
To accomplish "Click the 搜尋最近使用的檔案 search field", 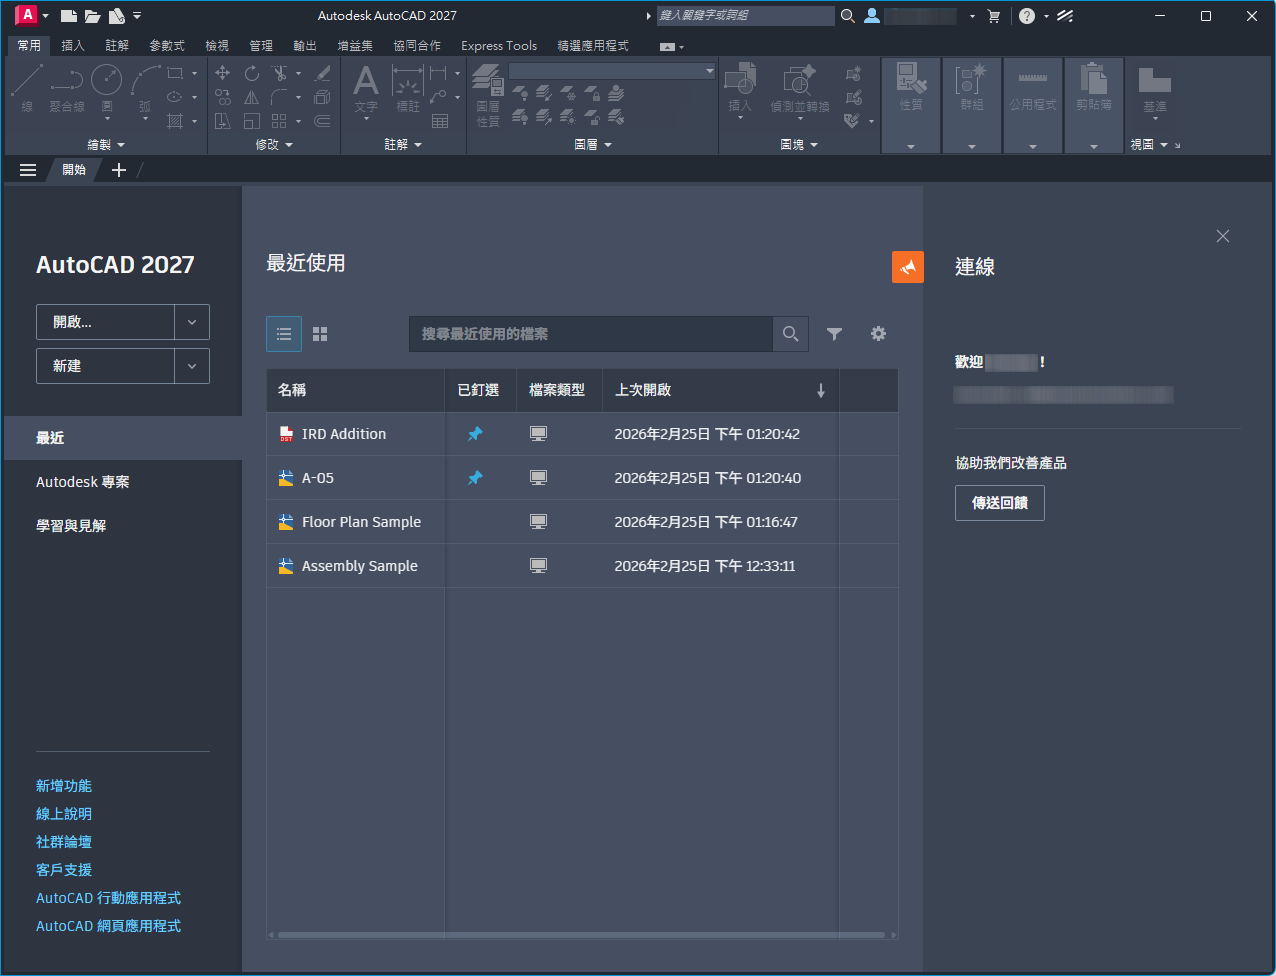I will tap(591, 334).
